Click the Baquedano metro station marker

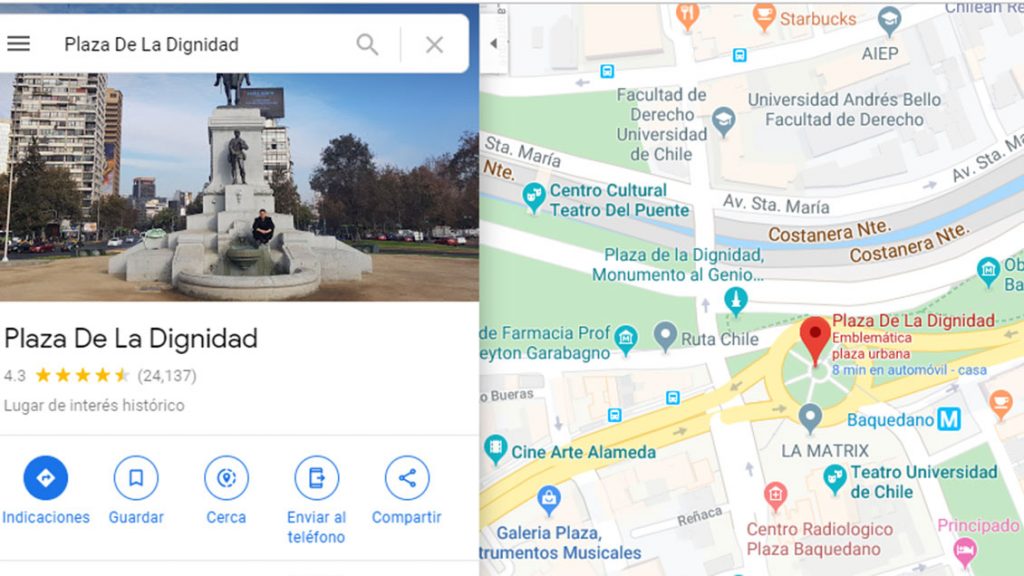tap(949, 419)
